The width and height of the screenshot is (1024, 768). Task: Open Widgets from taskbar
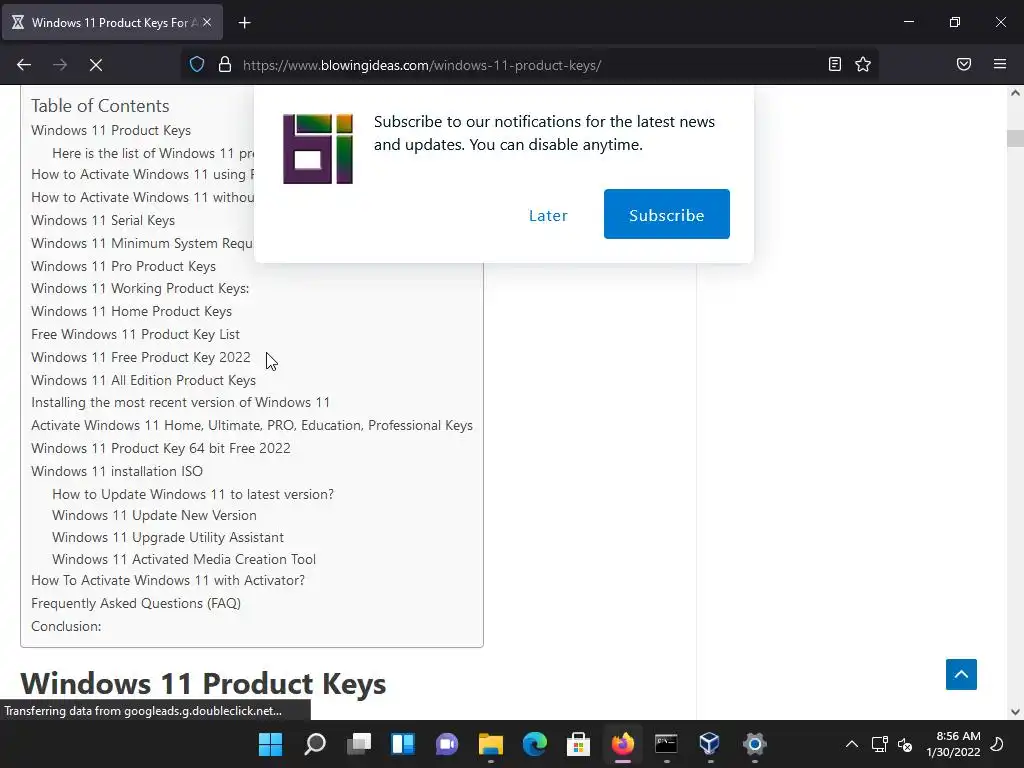pyautogui.click(x=402, y=744)
